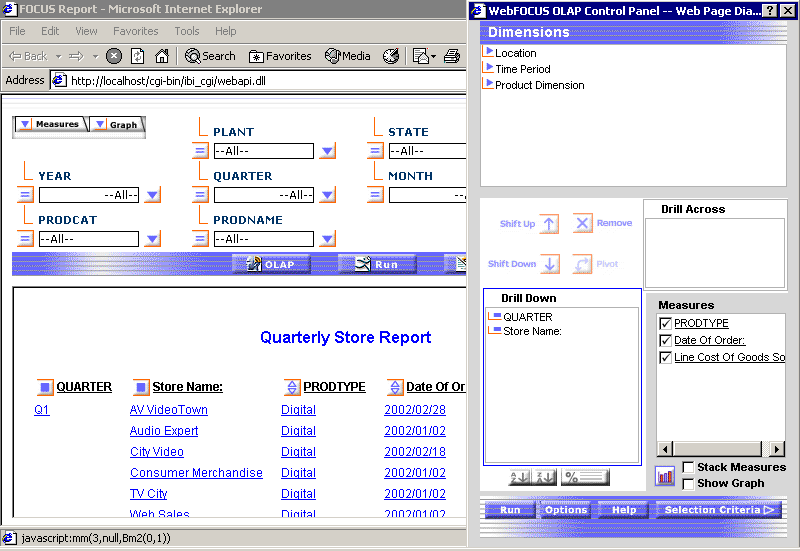The height and width of the screenshot is (551, 800).
Task: Click the Options button
Action: tap(565, 510)
